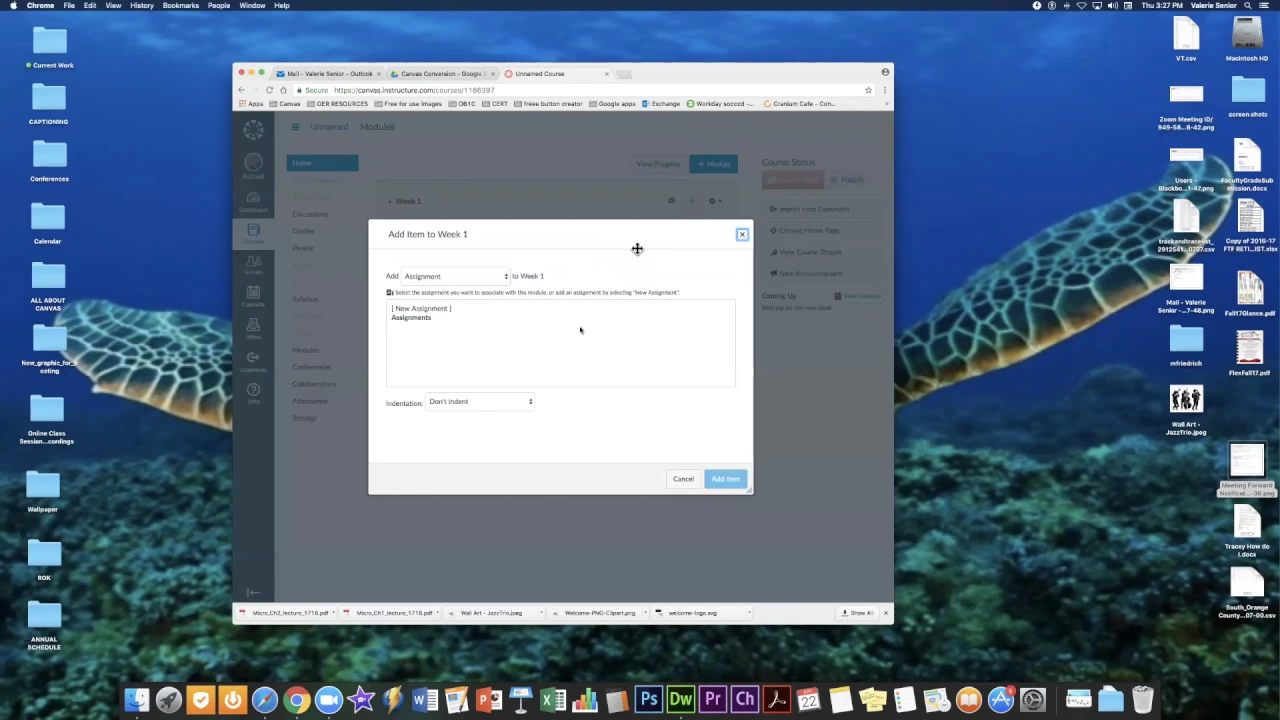The width and height of the screenshot is (1280, 720).
Task: Open Trash from the dock
Action: 1143,700
